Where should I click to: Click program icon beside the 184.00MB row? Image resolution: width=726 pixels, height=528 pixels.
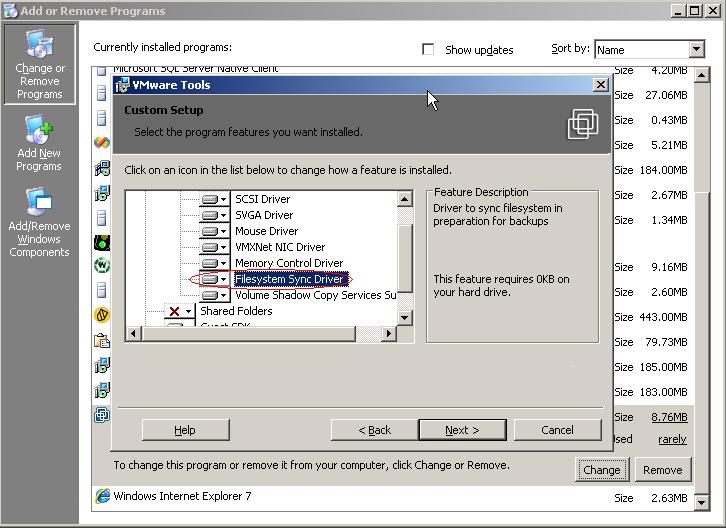102,169
